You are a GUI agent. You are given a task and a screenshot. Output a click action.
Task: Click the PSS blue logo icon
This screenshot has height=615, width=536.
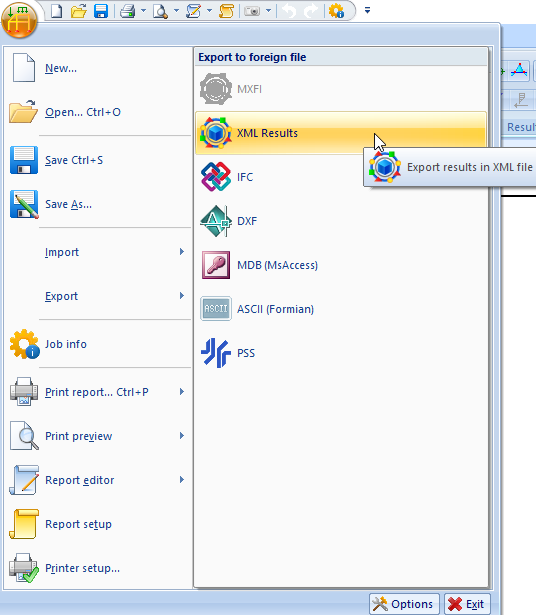216,353
